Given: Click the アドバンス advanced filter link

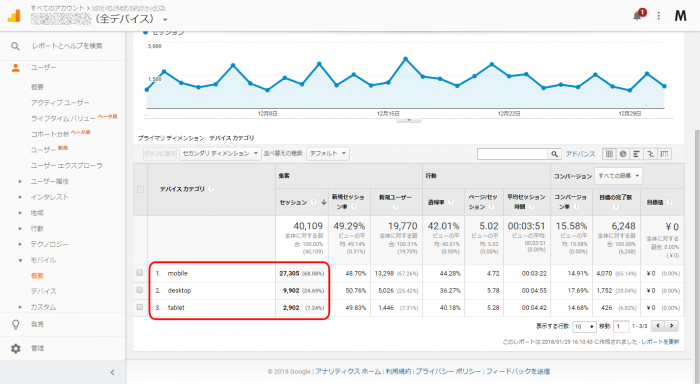Looking at the screenshot, I should (580, 154).
